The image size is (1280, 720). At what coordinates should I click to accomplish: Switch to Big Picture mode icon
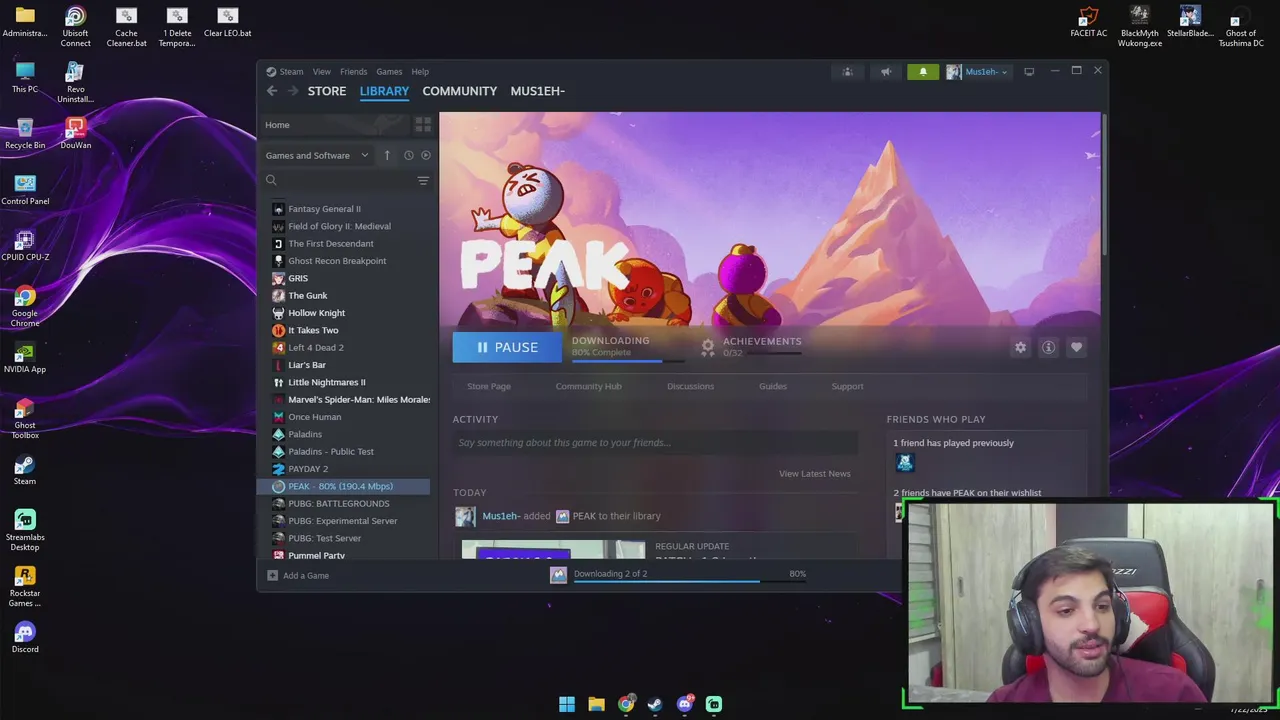tap(1029, 72)
